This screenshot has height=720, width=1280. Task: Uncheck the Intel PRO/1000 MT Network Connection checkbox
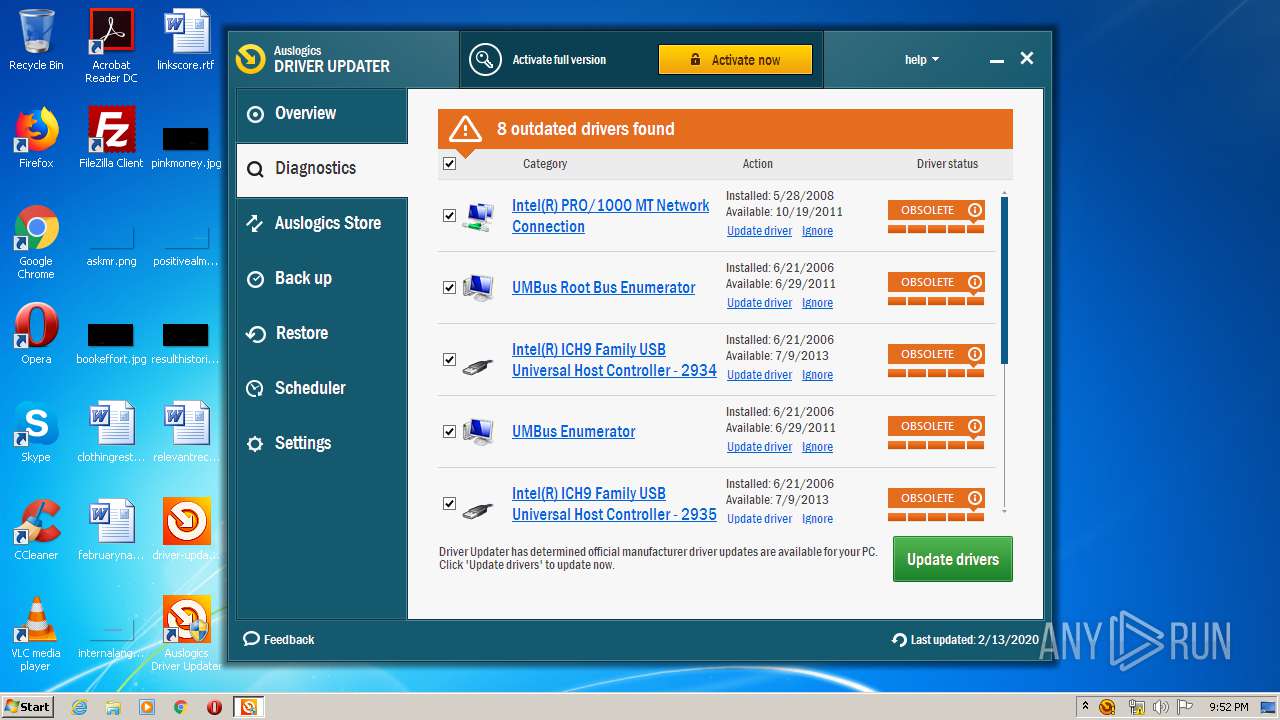point(449,215)
